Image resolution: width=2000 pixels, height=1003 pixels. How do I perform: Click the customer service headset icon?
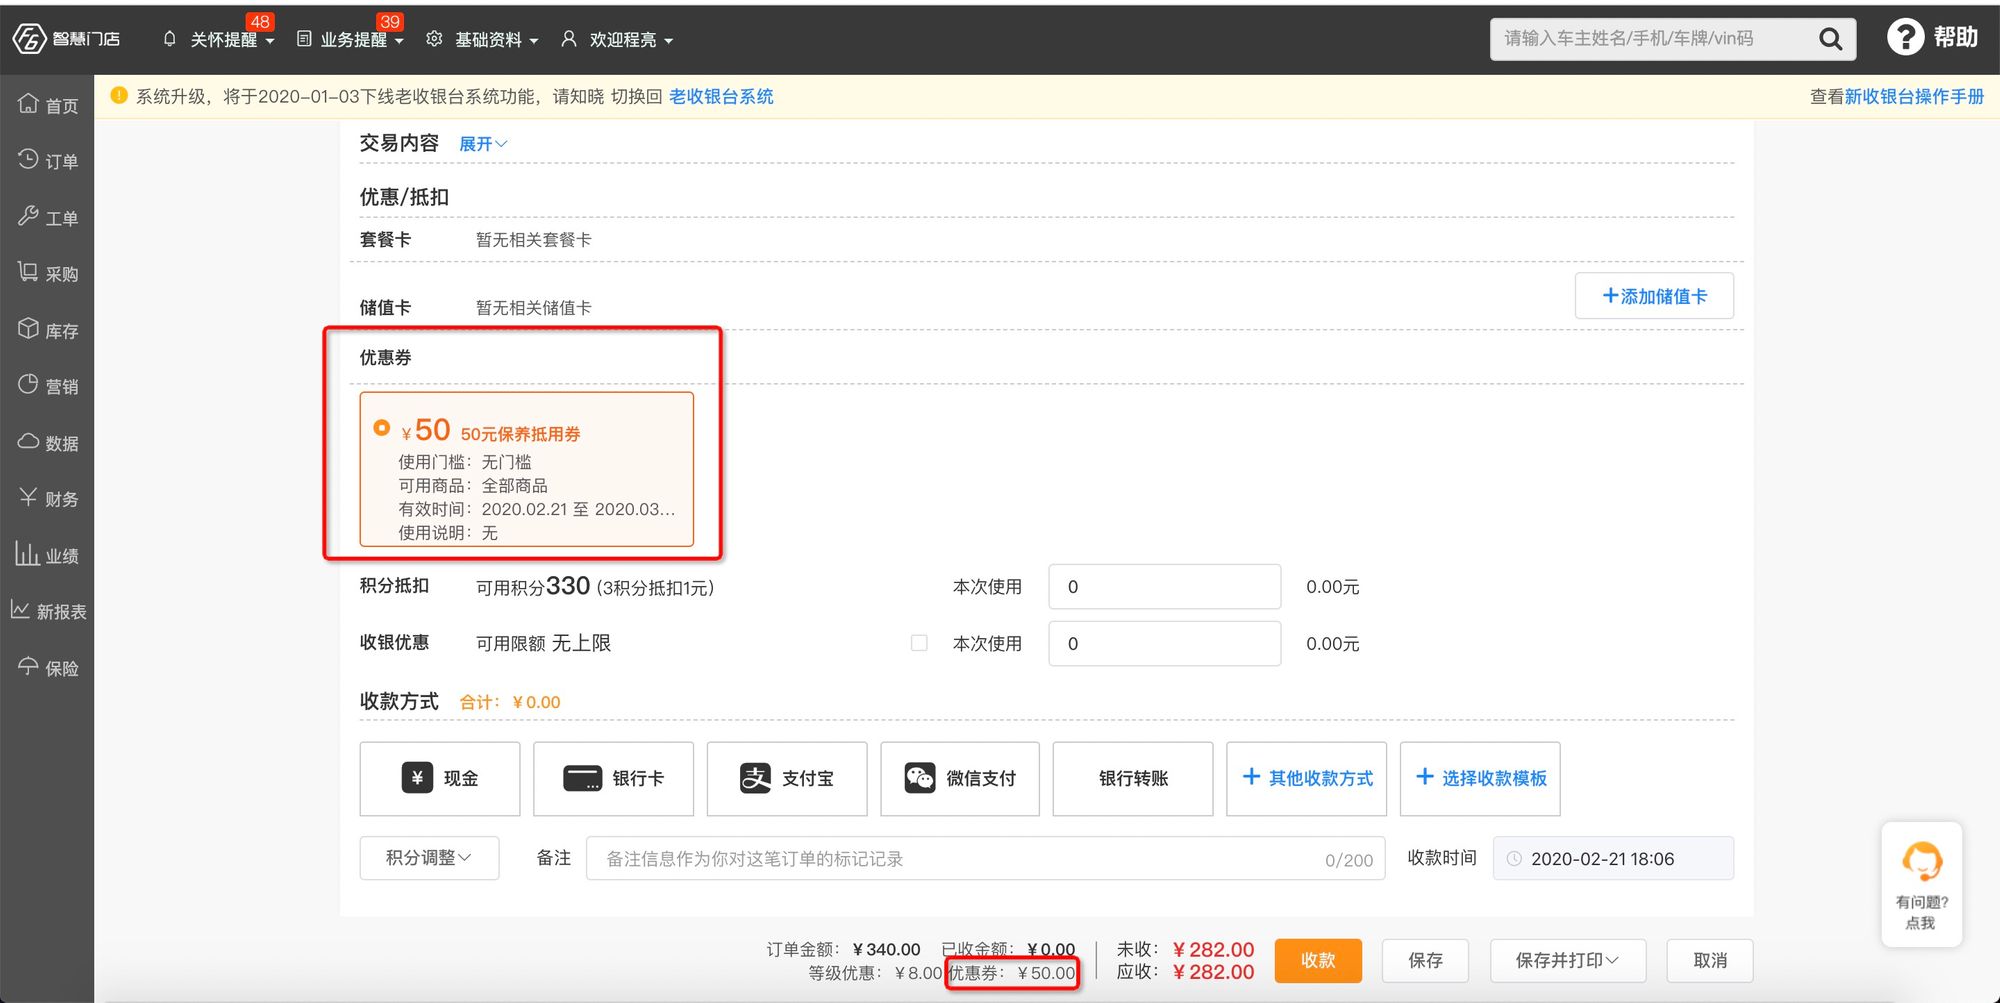click(x=1921, y=861)
